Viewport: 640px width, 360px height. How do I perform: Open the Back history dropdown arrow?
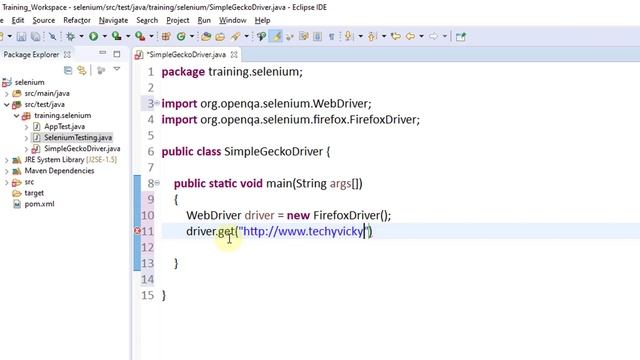point(421,37)
